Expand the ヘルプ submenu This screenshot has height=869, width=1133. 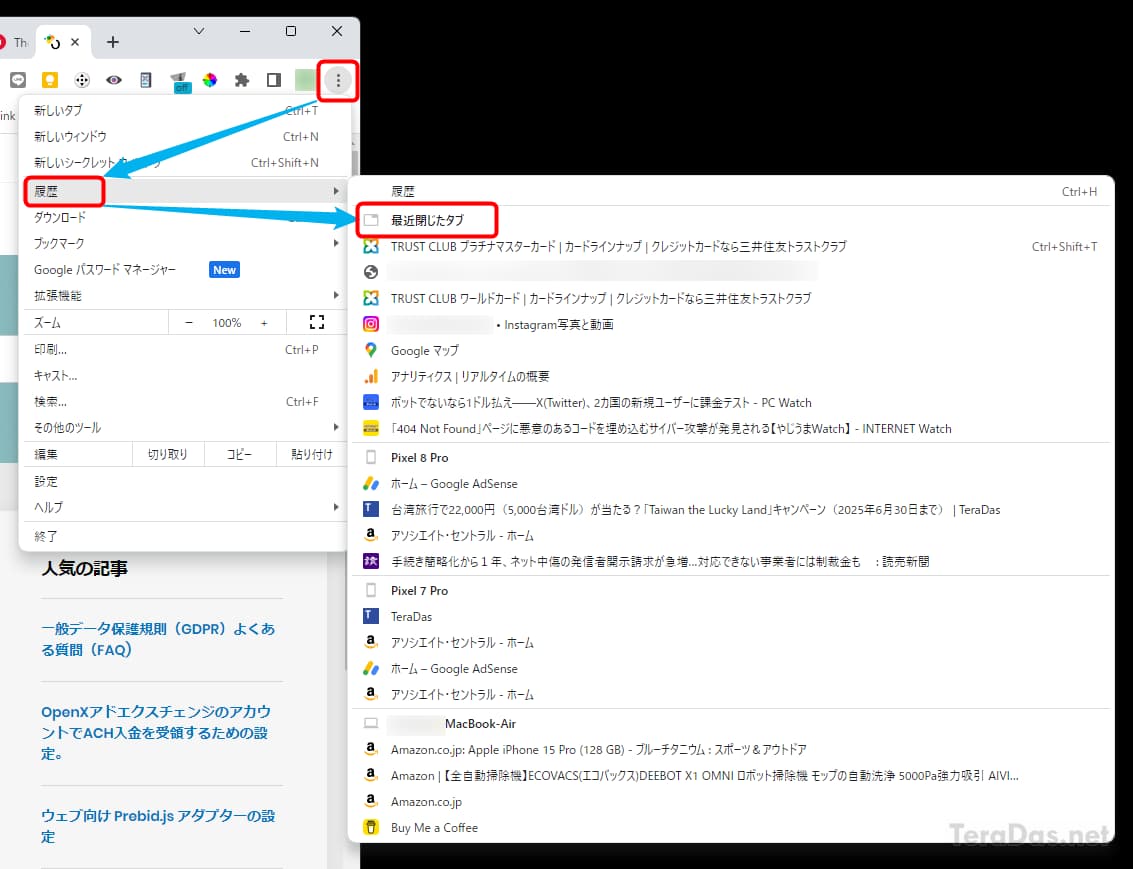tap(184, 508)
